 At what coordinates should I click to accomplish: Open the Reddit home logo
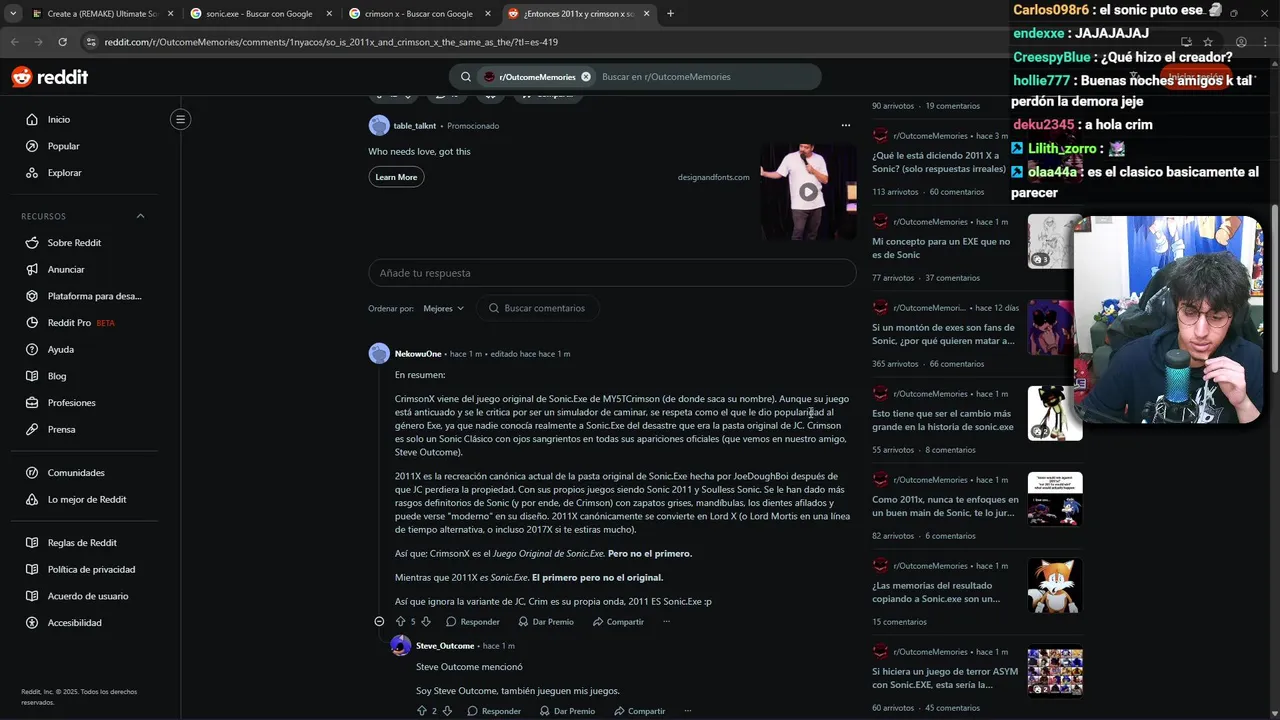point(50,77)
